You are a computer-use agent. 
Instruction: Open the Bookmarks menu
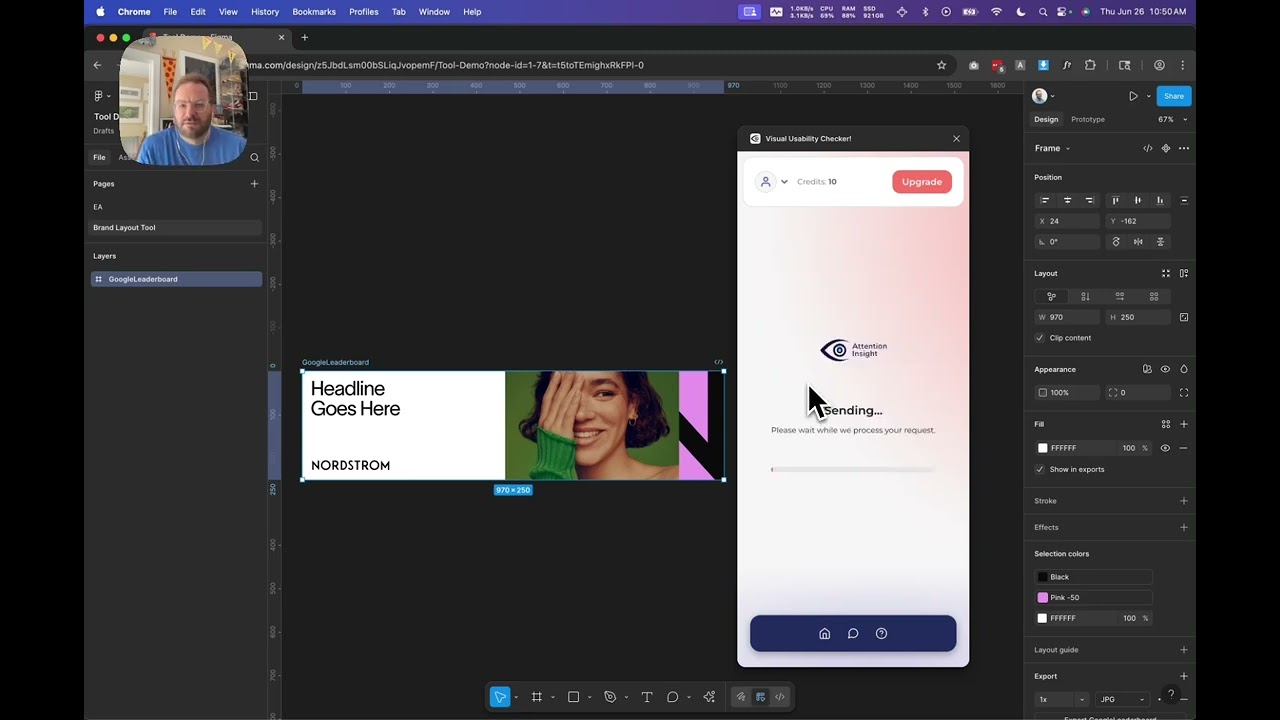click(x=314, y=12)
